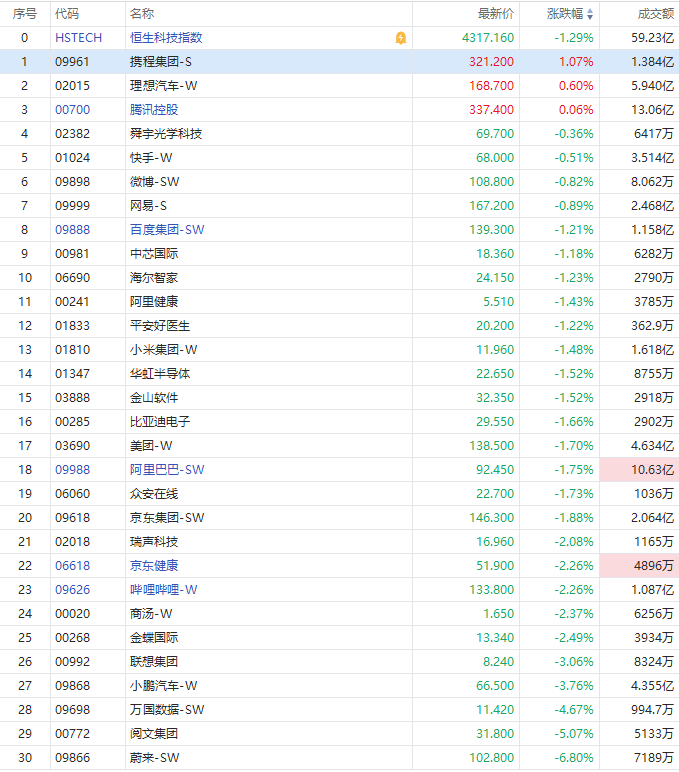
Task: Toggle sort arrows beside 涨跌幅 header
Action: [x=590, y=14]
